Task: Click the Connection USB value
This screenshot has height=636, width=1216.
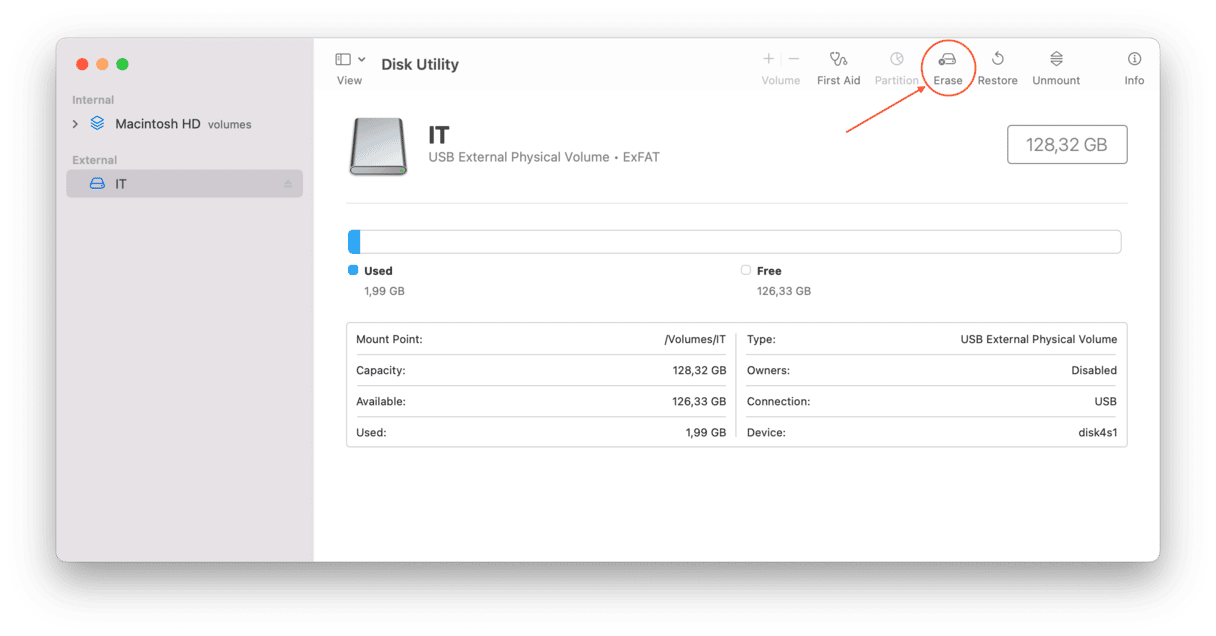Action: click(x=1106, y=401)
